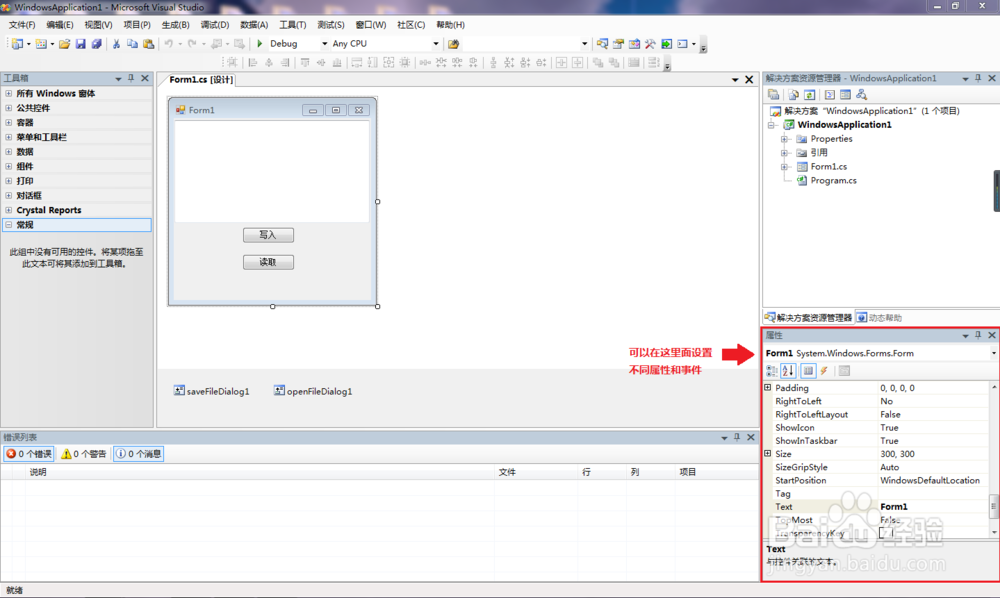The width and height of the screenshot is (1000, 598).
Task: Open the 文件(F) menu
Action: click(22, 24)
